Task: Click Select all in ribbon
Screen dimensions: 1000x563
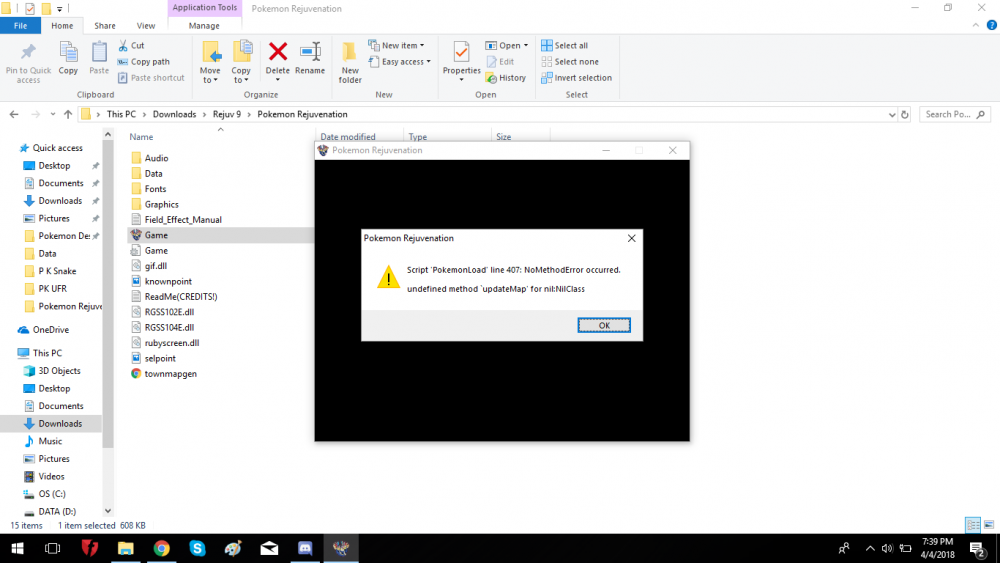Action: click(564, 45)
